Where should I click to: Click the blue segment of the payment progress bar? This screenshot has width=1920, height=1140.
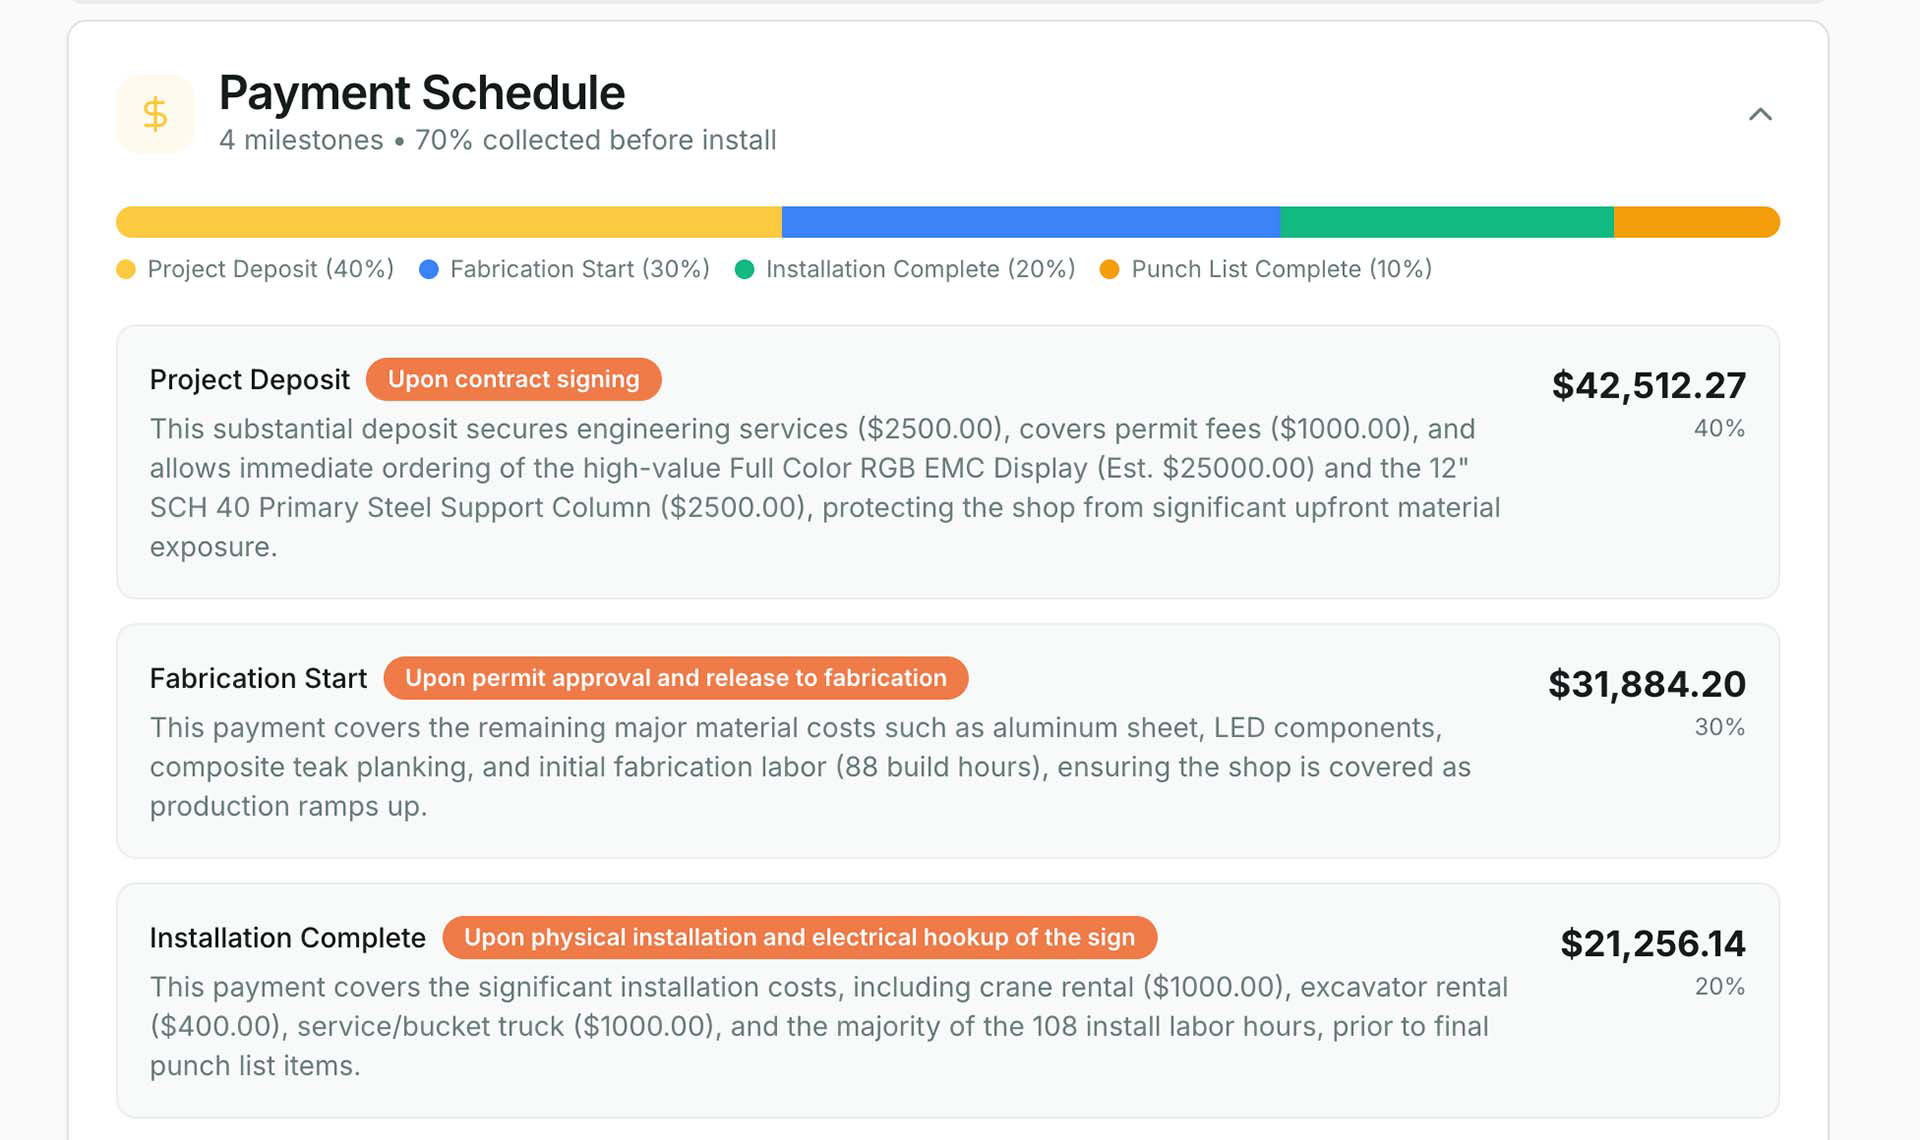coord(1030,221)
